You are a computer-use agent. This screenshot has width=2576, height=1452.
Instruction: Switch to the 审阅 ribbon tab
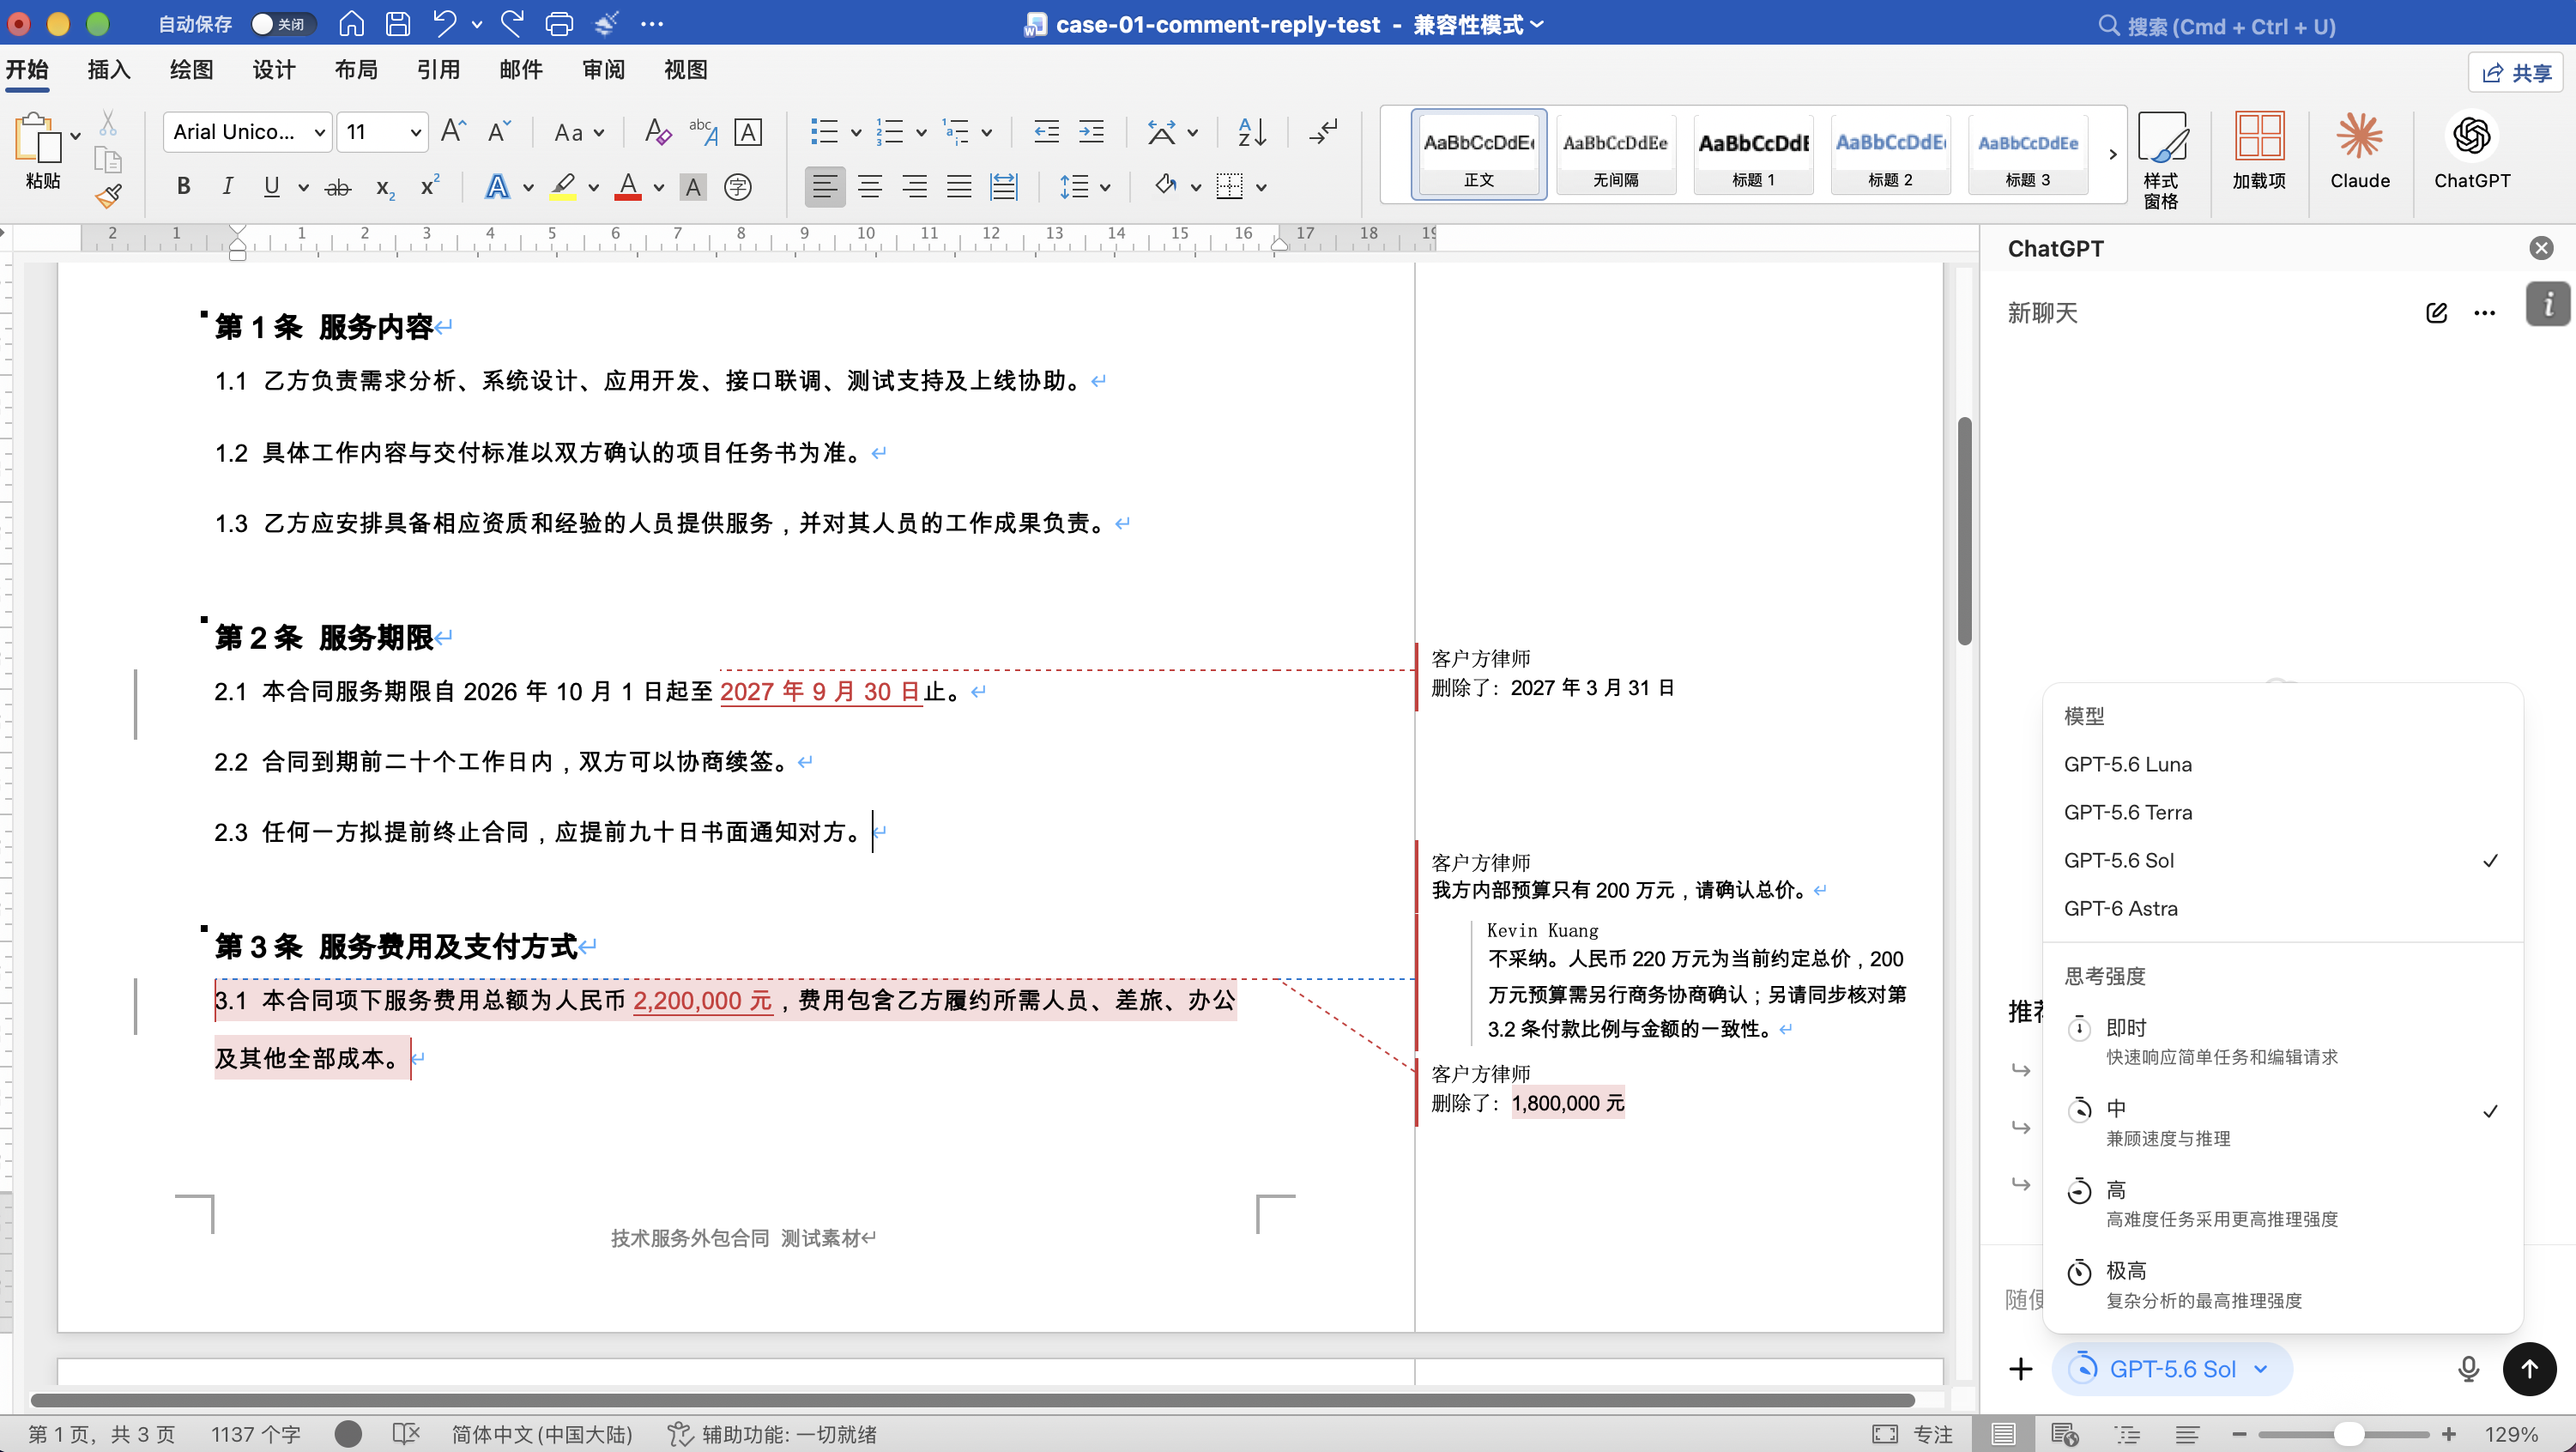(x=603, y=69)
